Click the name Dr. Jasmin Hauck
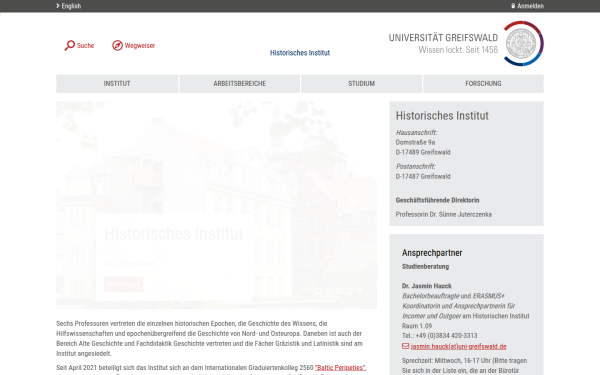The width and height of the screenshot is (600, 375). [x=427, y=286]
